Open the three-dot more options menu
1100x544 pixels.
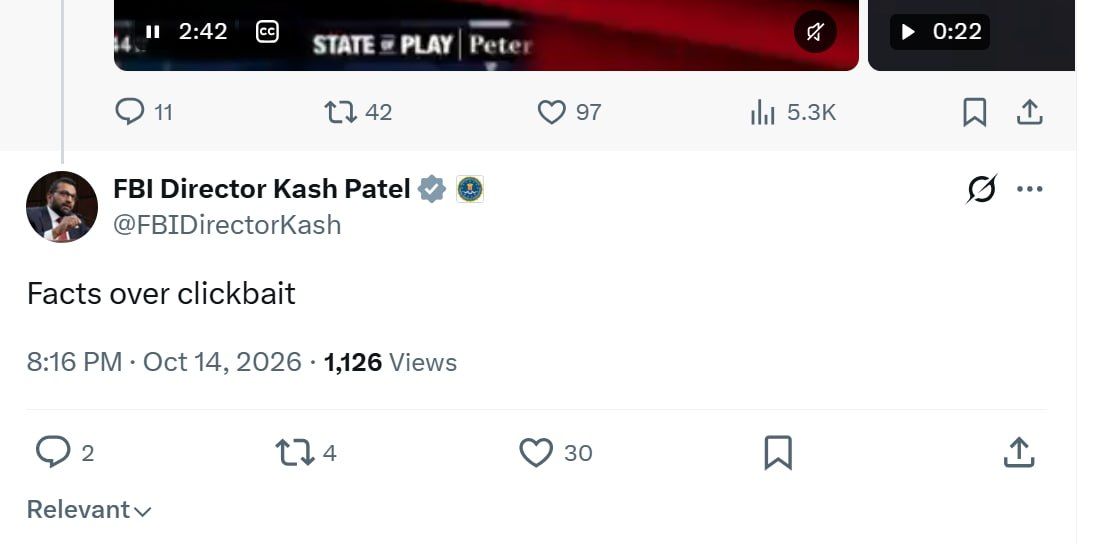point(1029,189)
